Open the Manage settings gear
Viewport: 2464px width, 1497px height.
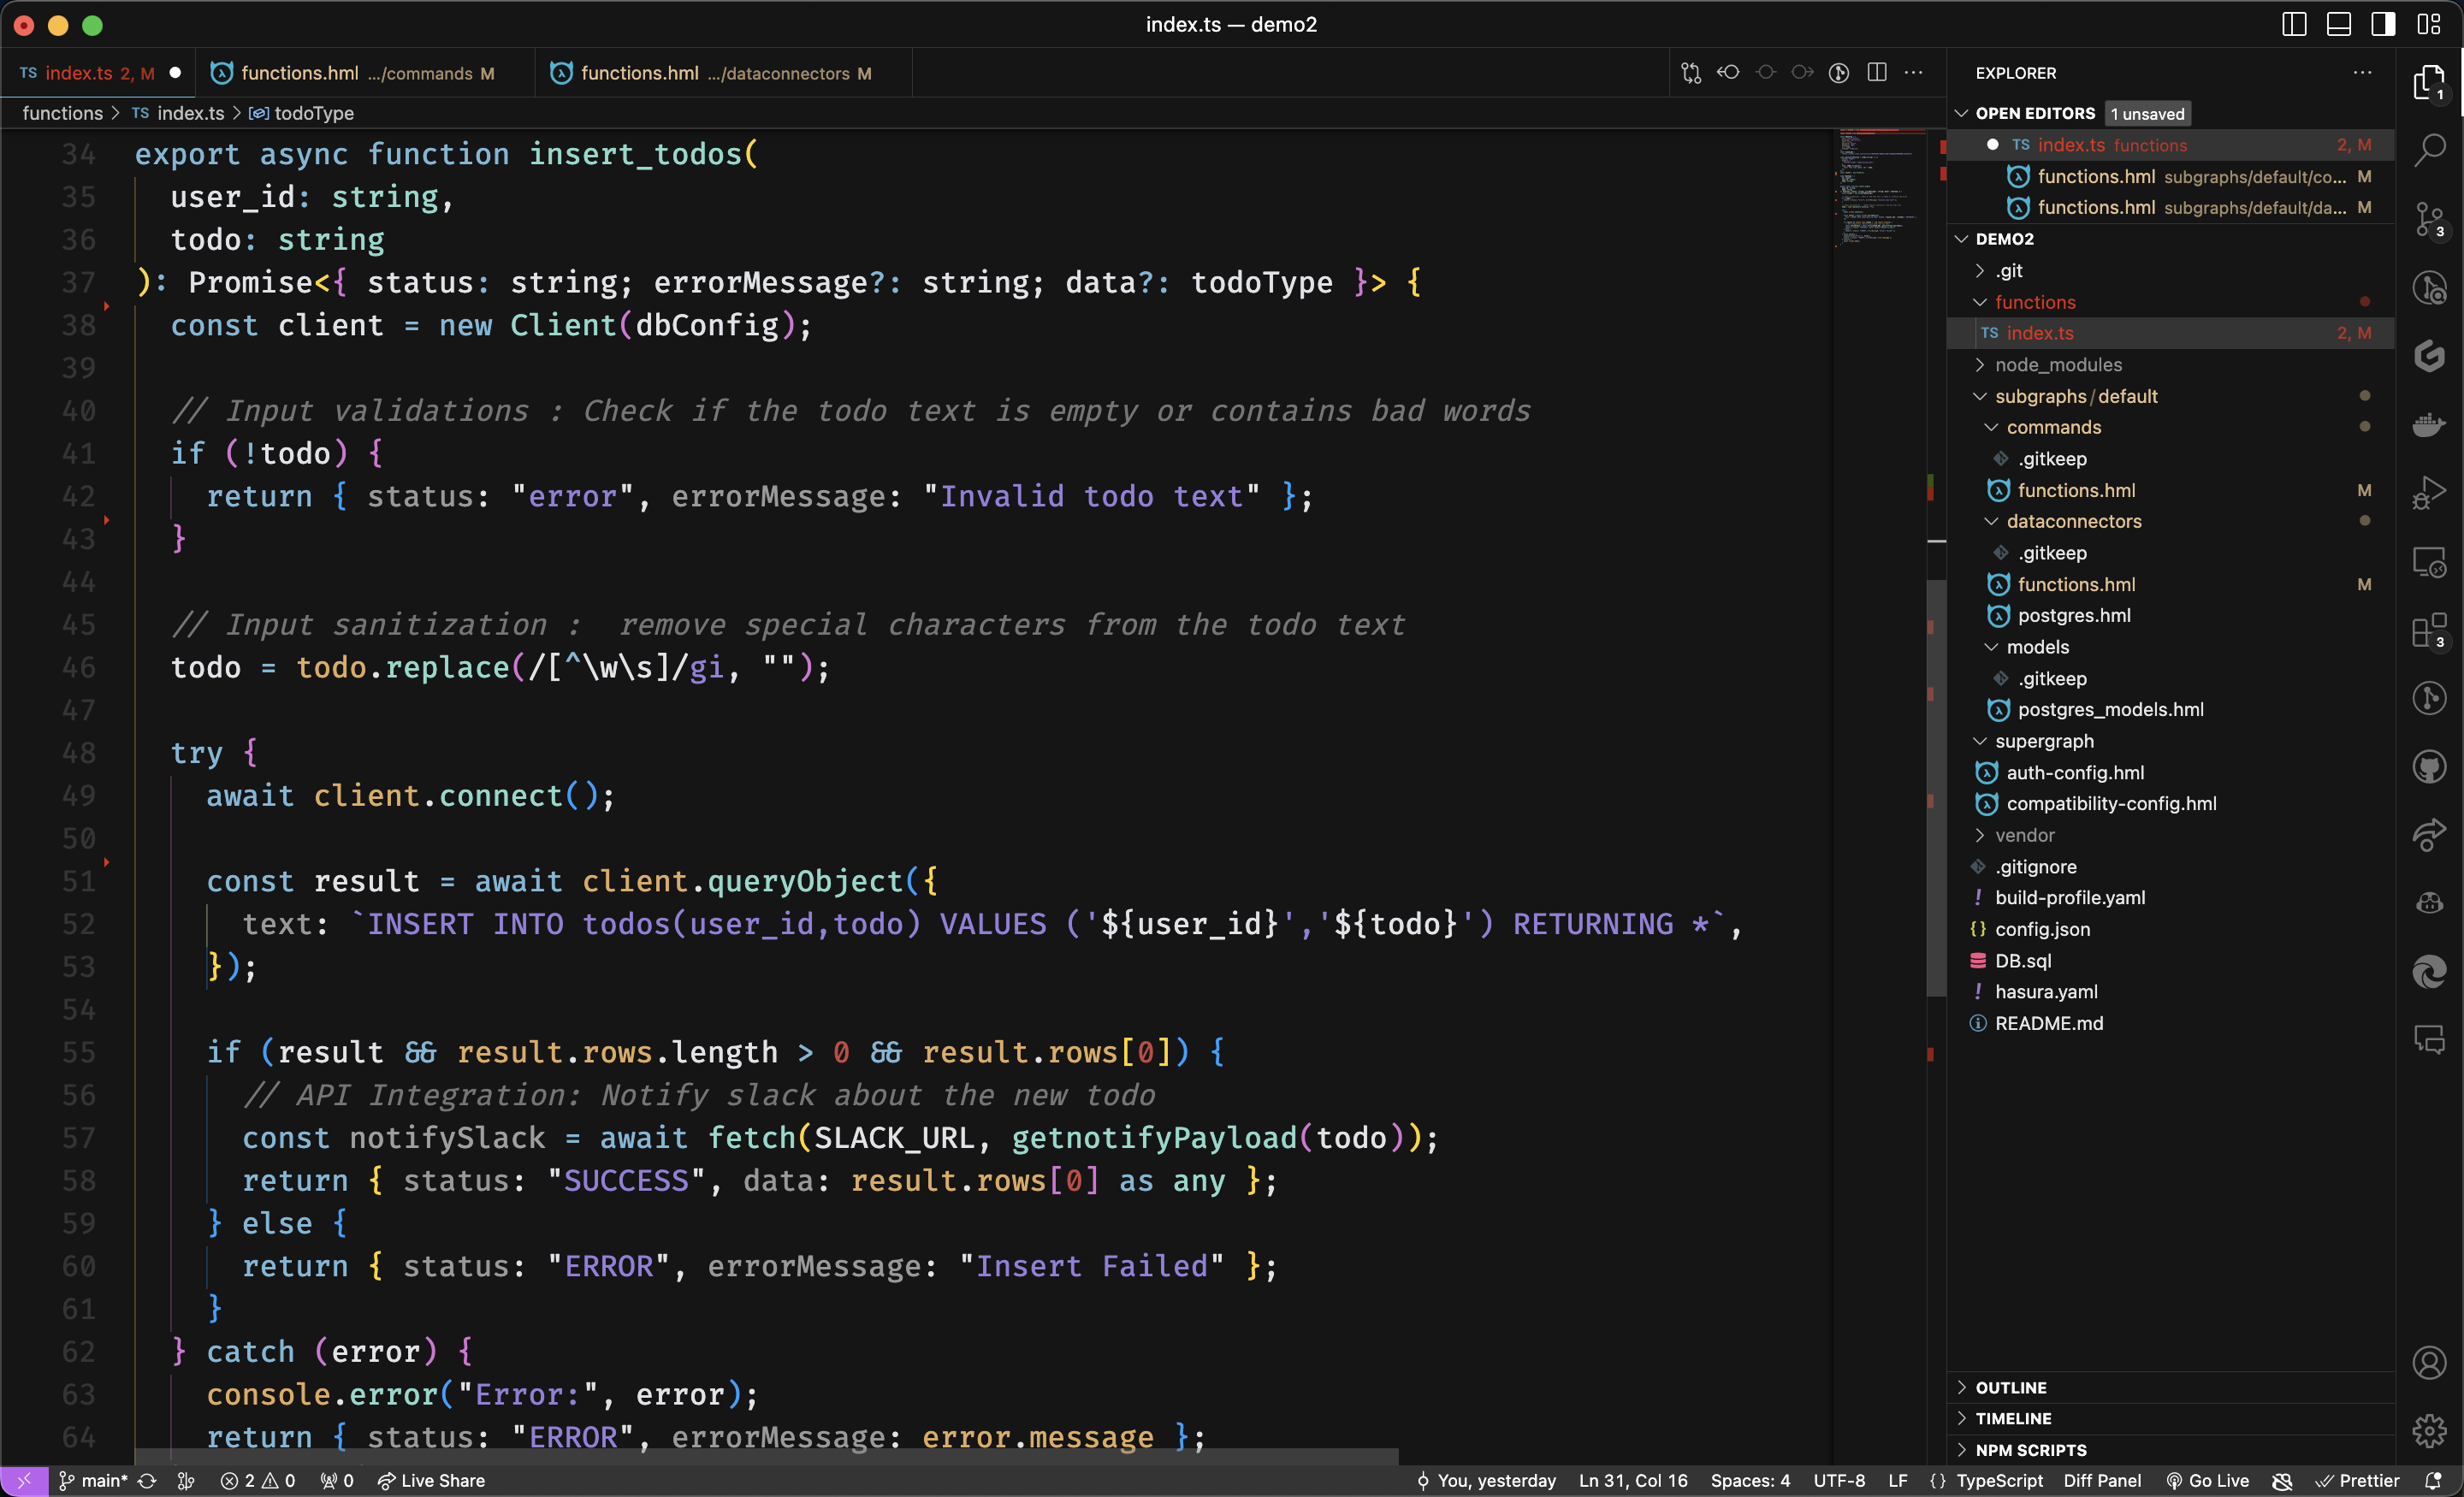pos(2429,1431)
